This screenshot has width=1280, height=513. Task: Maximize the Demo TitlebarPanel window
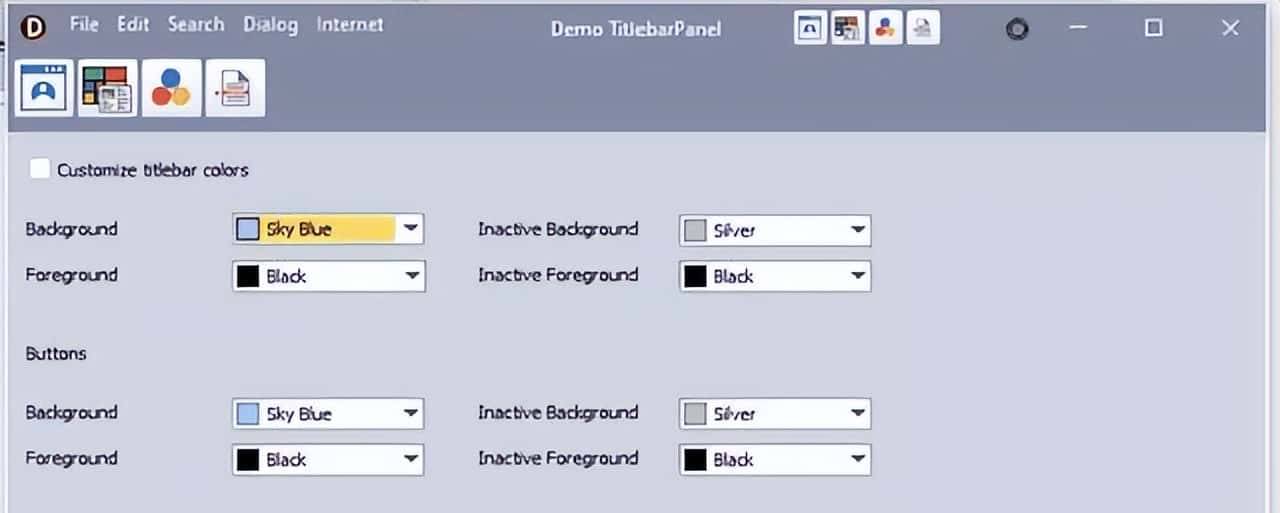point(1154,28)
